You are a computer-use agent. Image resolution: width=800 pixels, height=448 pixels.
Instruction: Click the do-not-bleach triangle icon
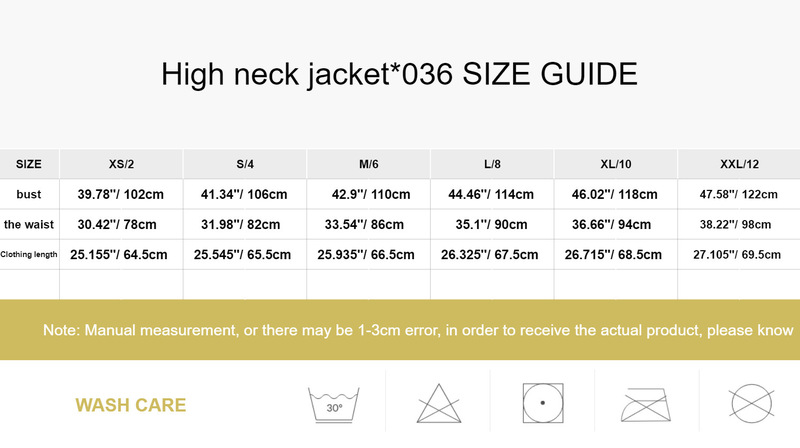point(438,406)
